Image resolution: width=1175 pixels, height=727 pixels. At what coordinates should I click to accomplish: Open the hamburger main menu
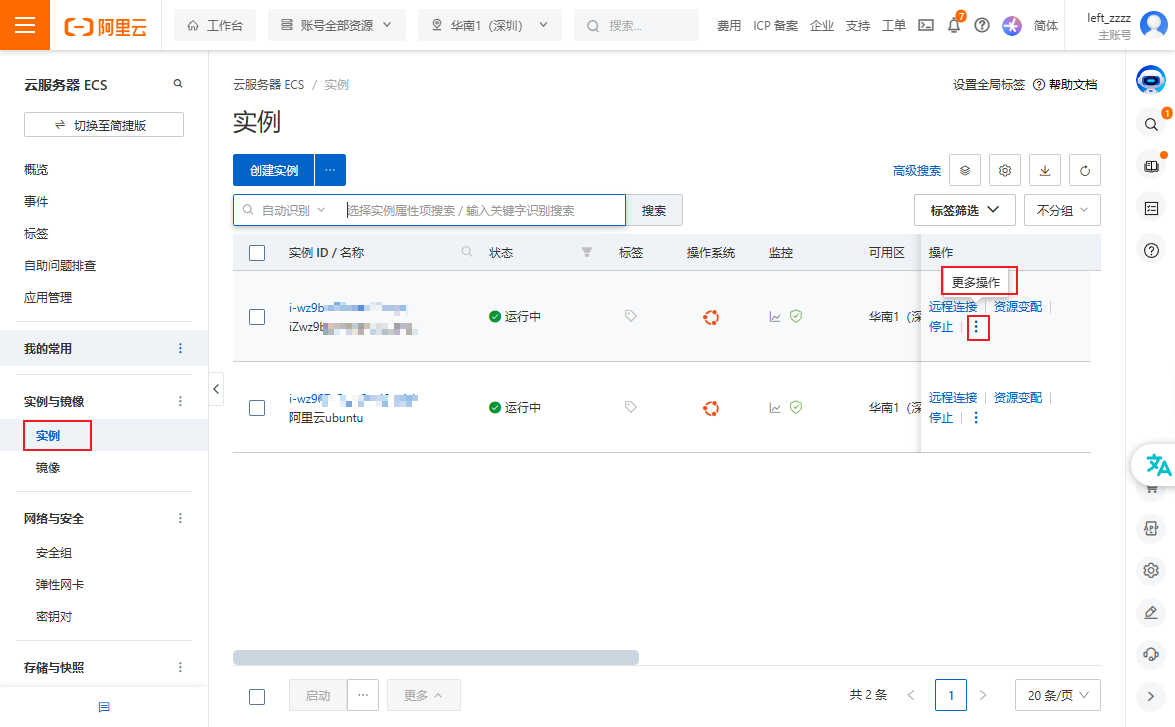25,25
